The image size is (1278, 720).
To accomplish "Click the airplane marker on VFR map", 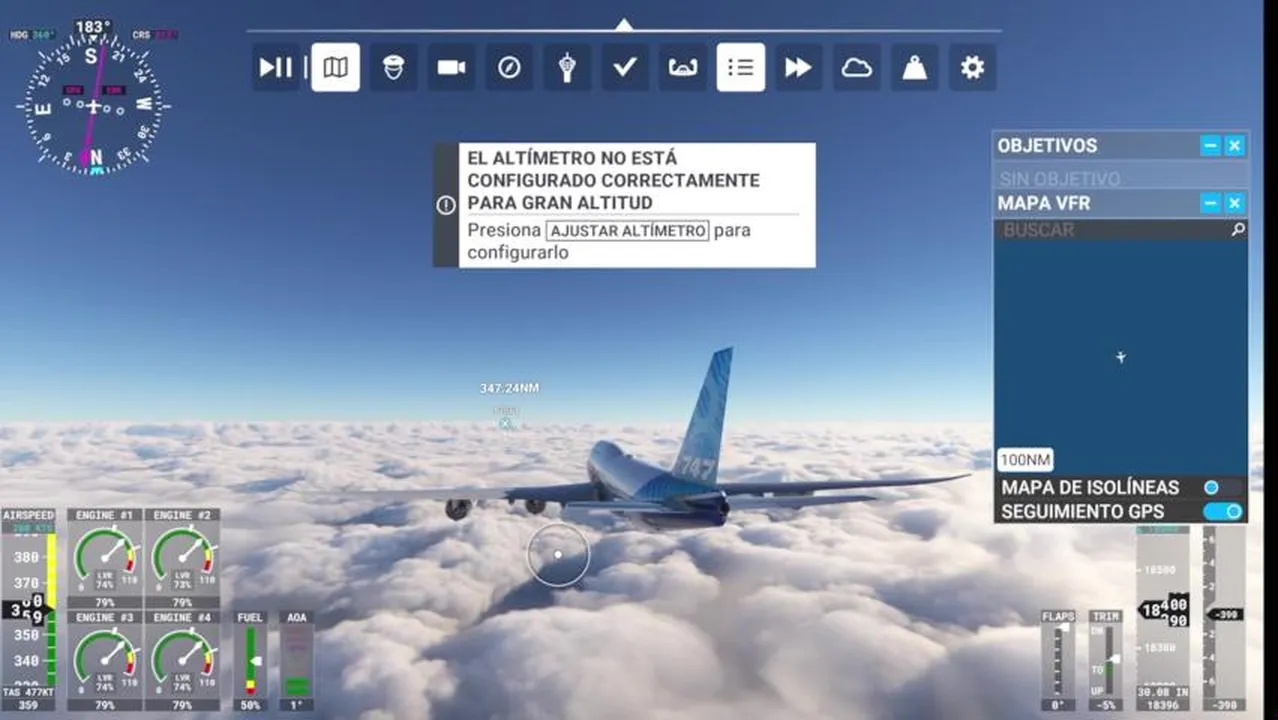I will pos(1120,357).
